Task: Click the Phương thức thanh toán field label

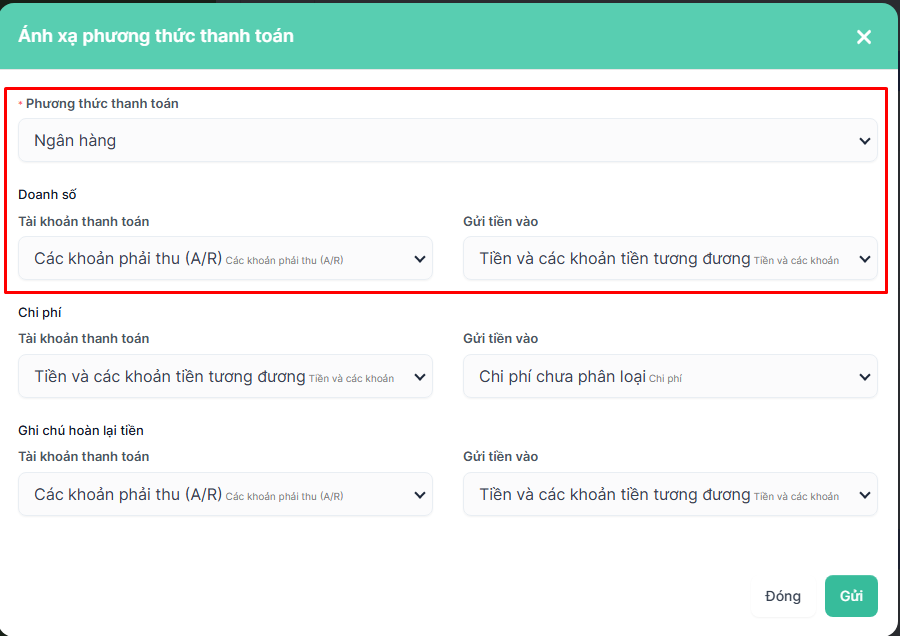Action: point(102,103)
